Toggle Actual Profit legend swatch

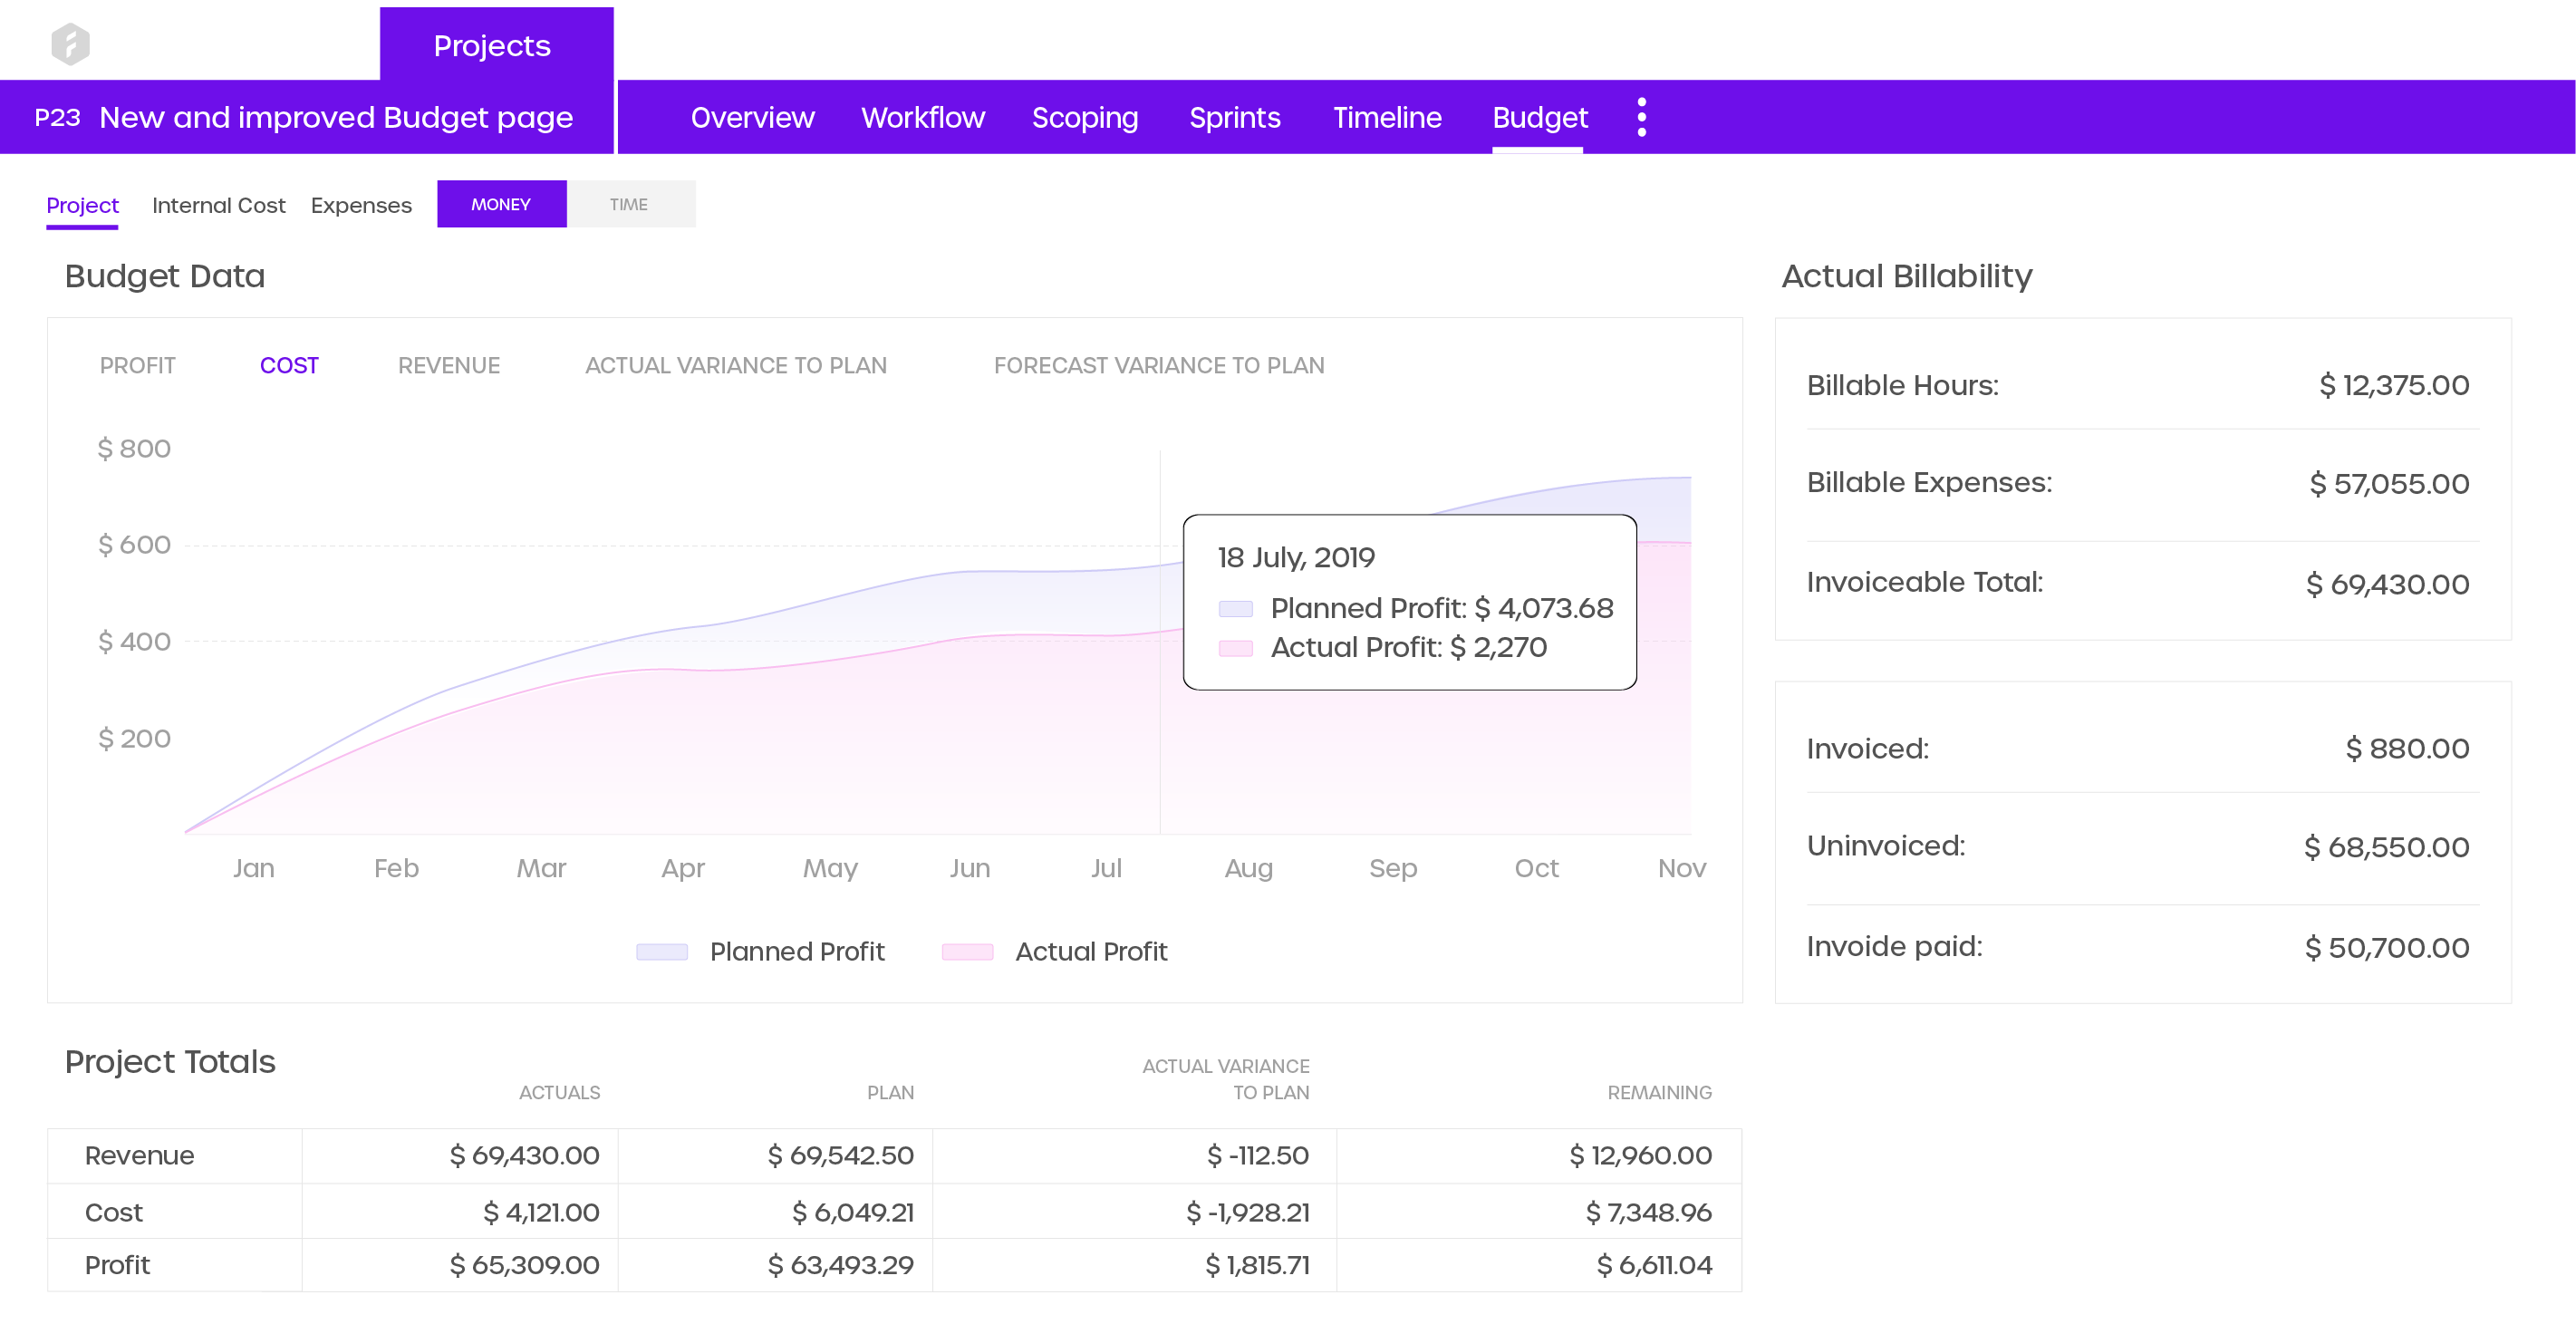pos(966,951)
